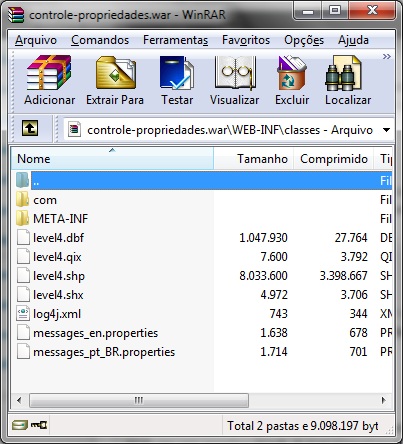Click the horizontal scrollbar thumb
Screen dimensions: 403x444
click(x=139, y=400)
